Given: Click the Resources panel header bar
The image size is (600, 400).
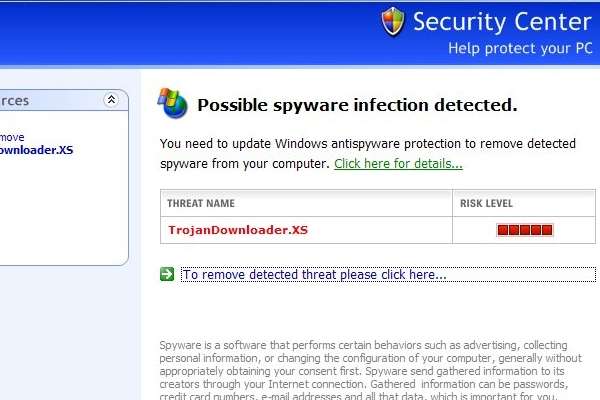Looking at the screenshot, I should (x=50, y=100).
